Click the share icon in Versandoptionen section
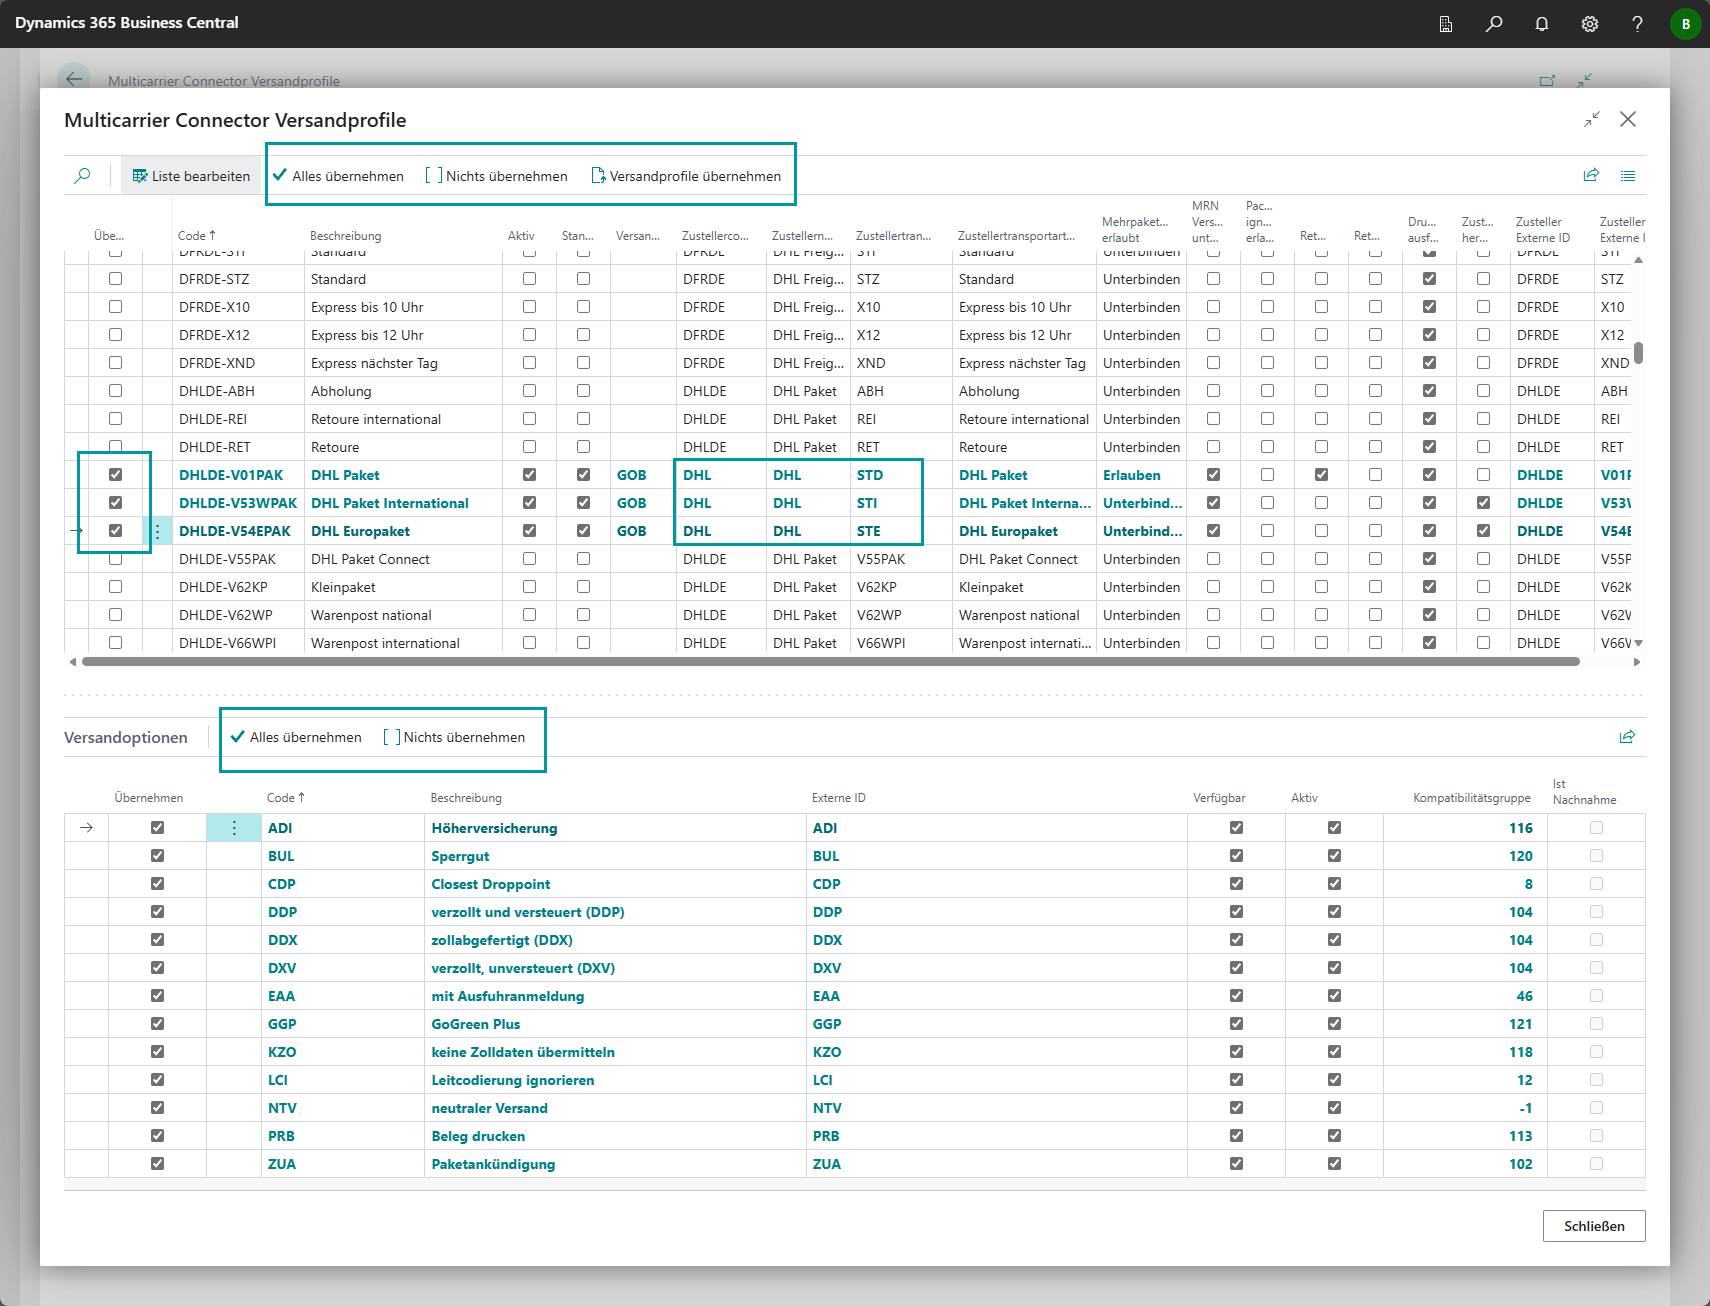 (x=1627, y=737)
